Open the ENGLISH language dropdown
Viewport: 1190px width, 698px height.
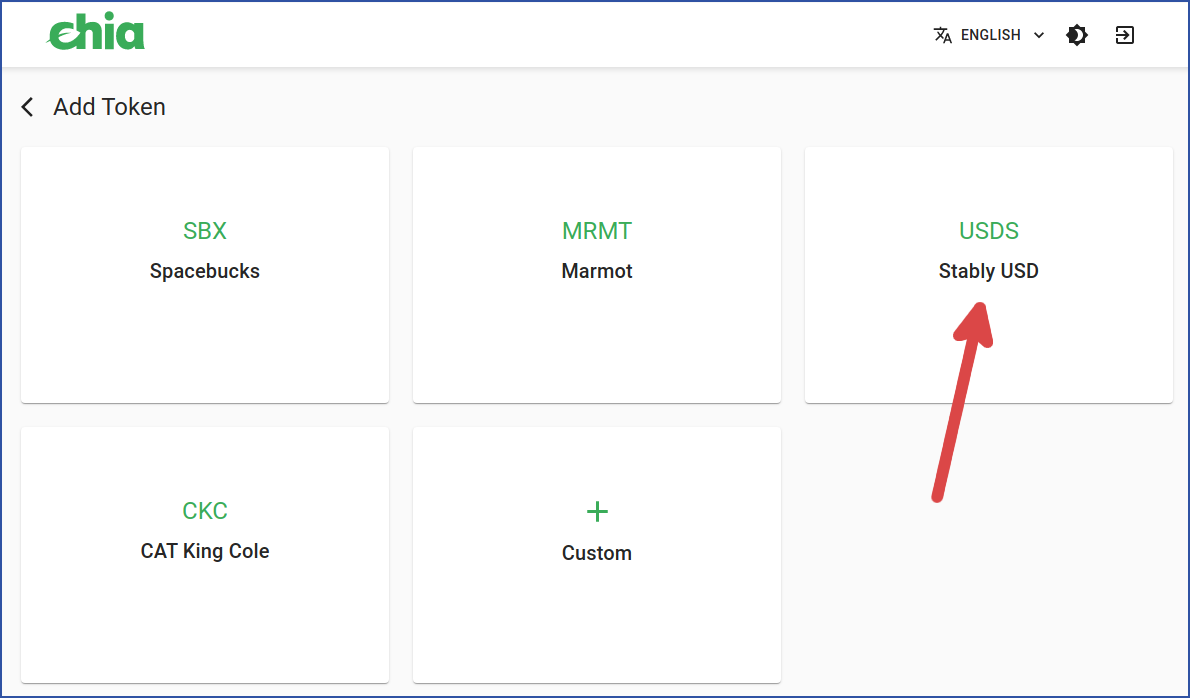(989, 35)
